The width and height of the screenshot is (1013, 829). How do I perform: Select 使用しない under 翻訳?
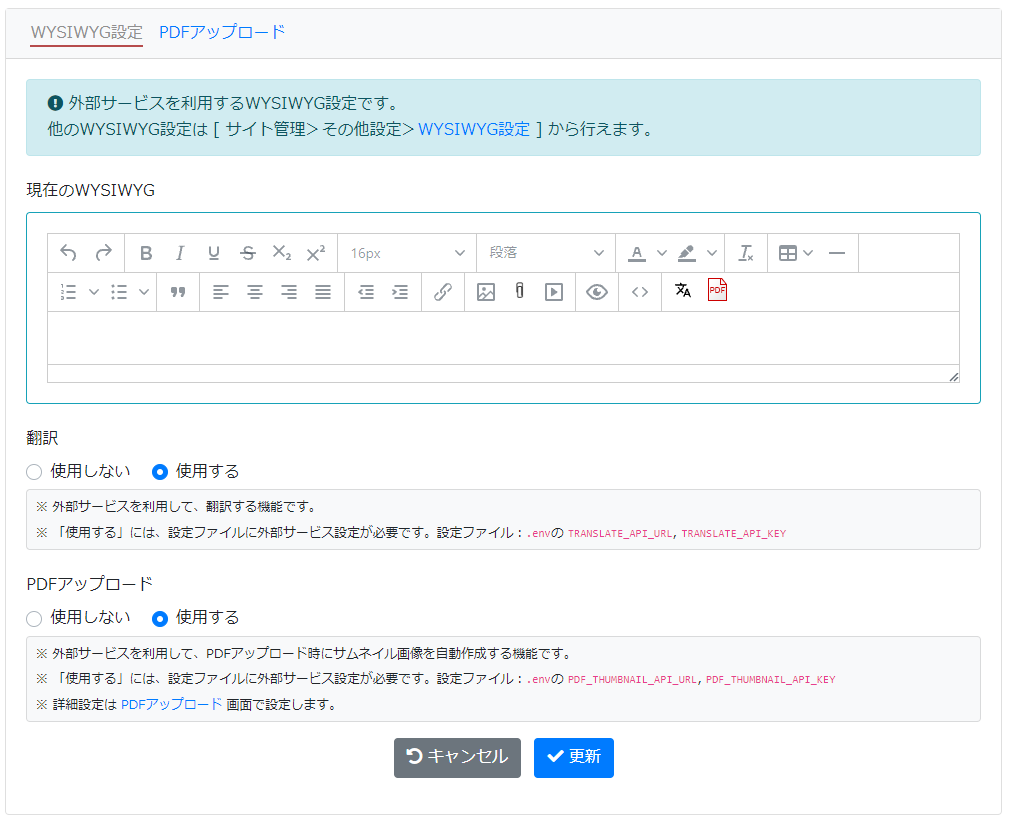33,471
